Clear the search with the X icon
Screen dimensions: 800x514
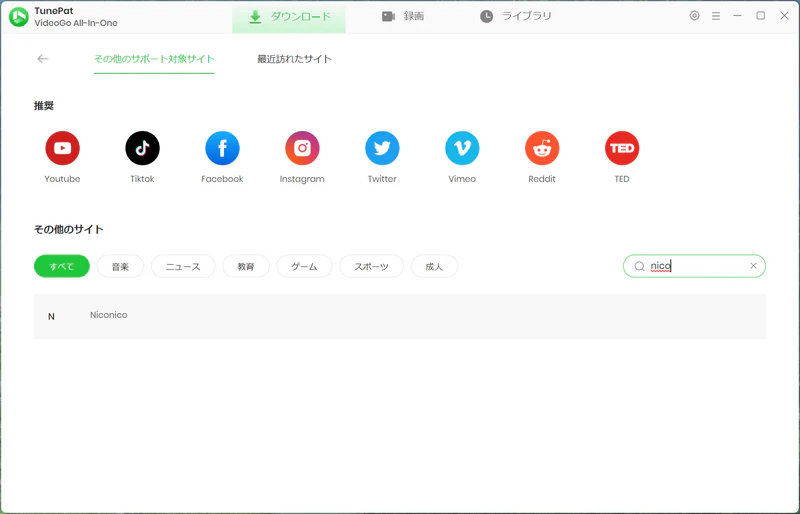(x=753, y=265)
